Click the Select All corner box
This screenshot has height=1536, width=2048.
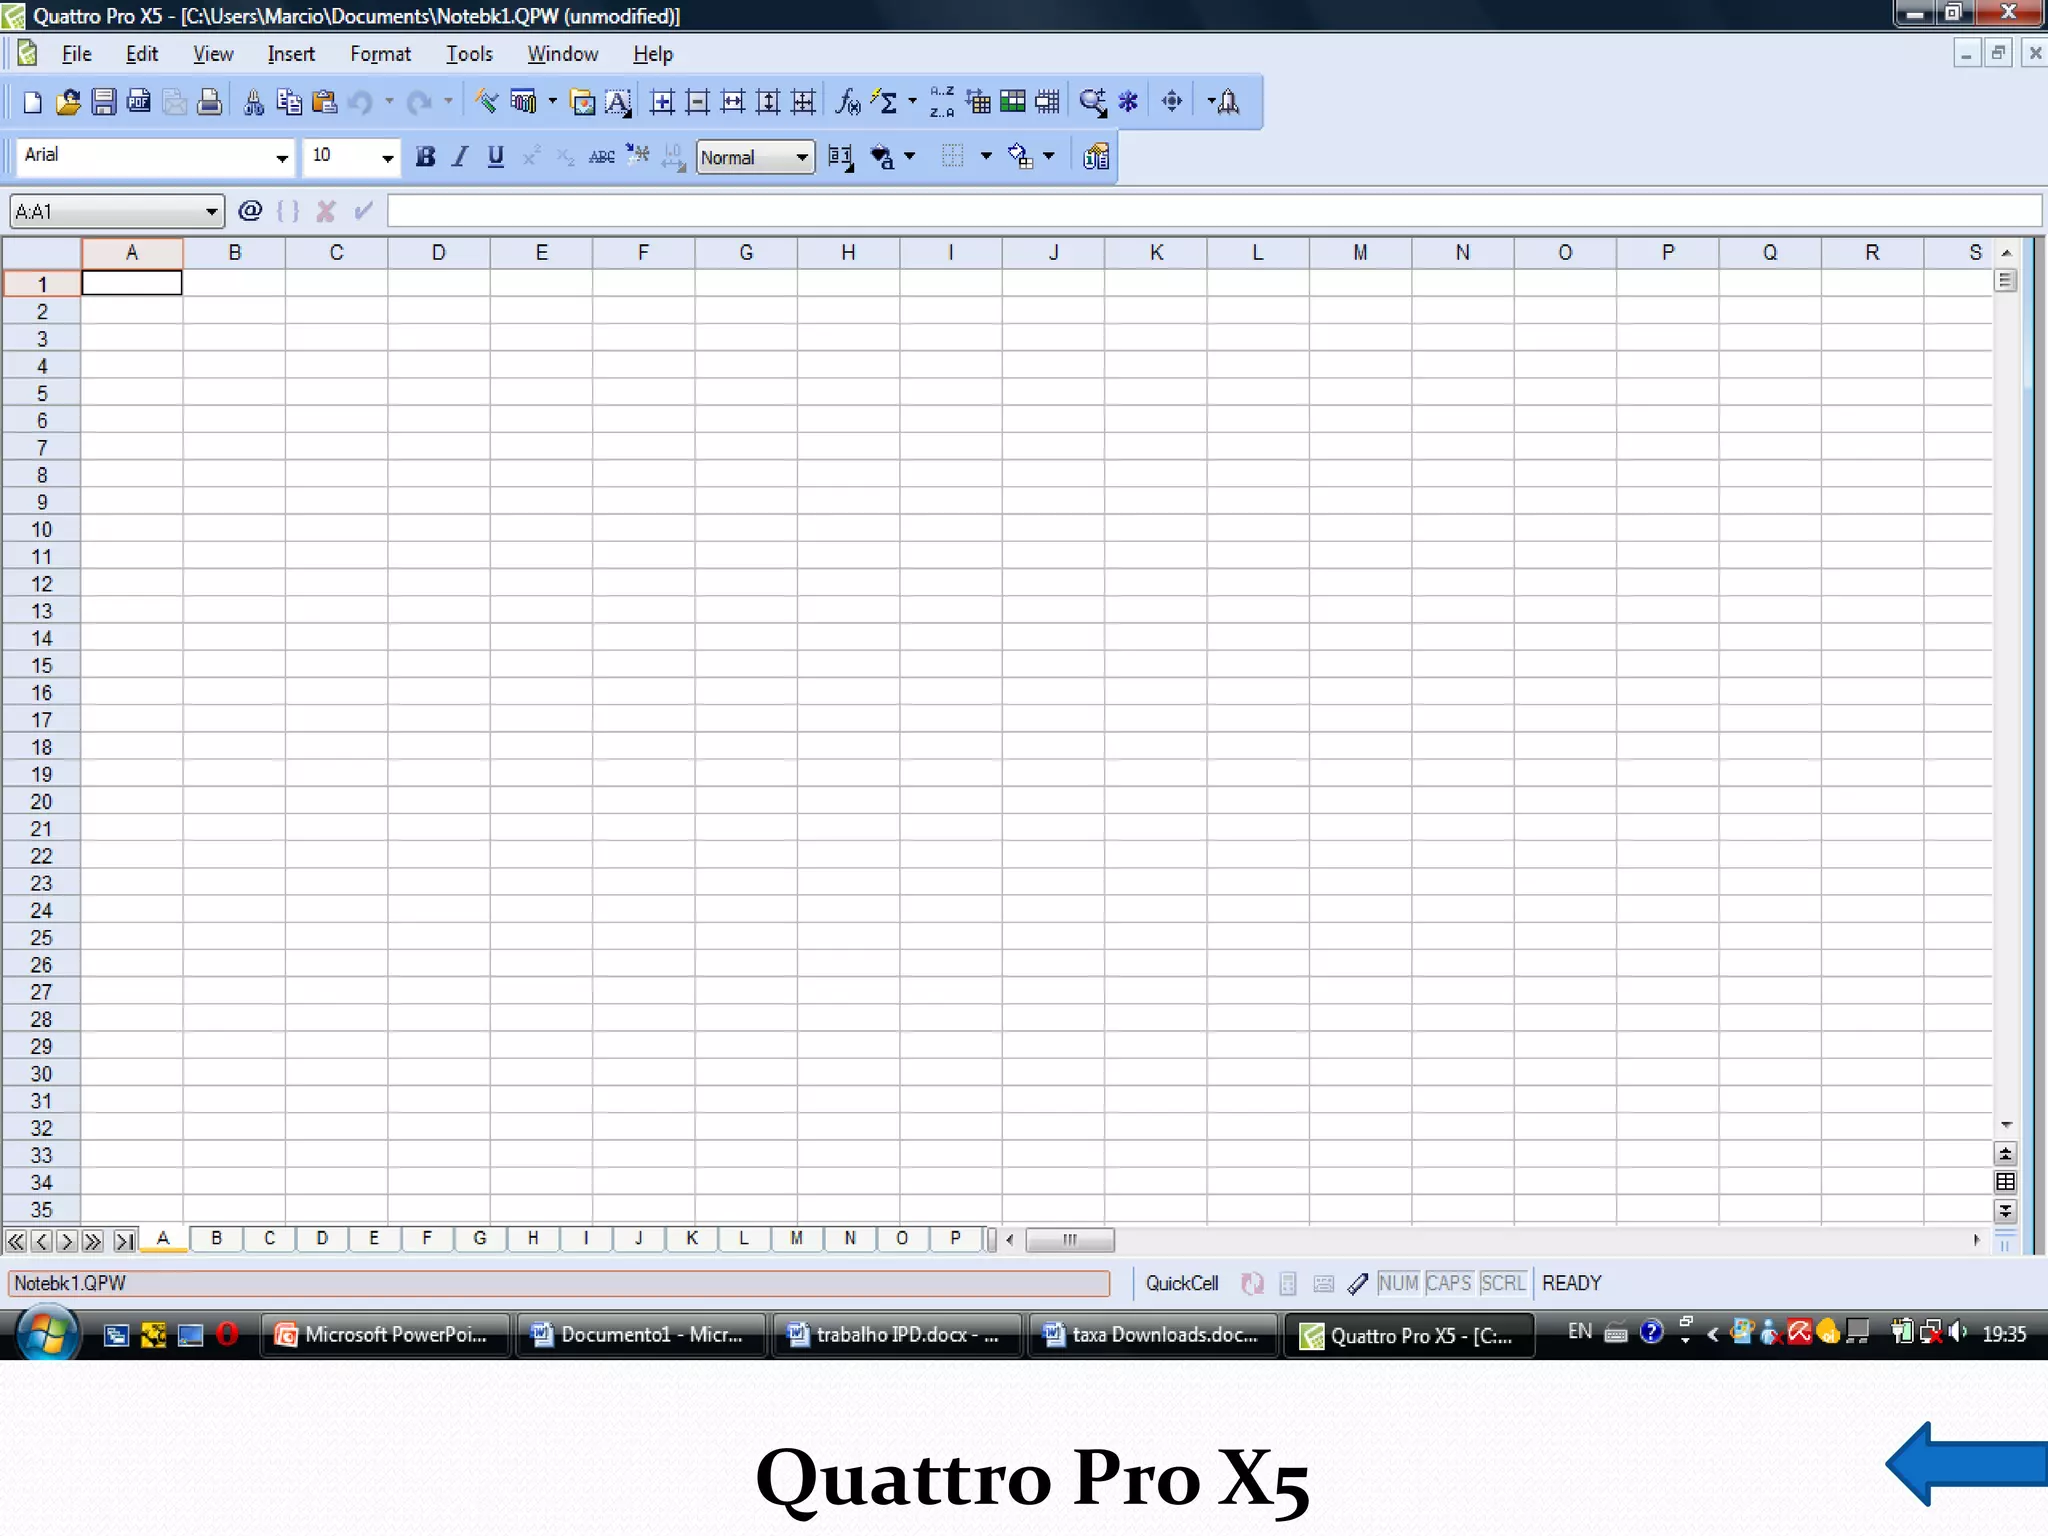point(41,253)
